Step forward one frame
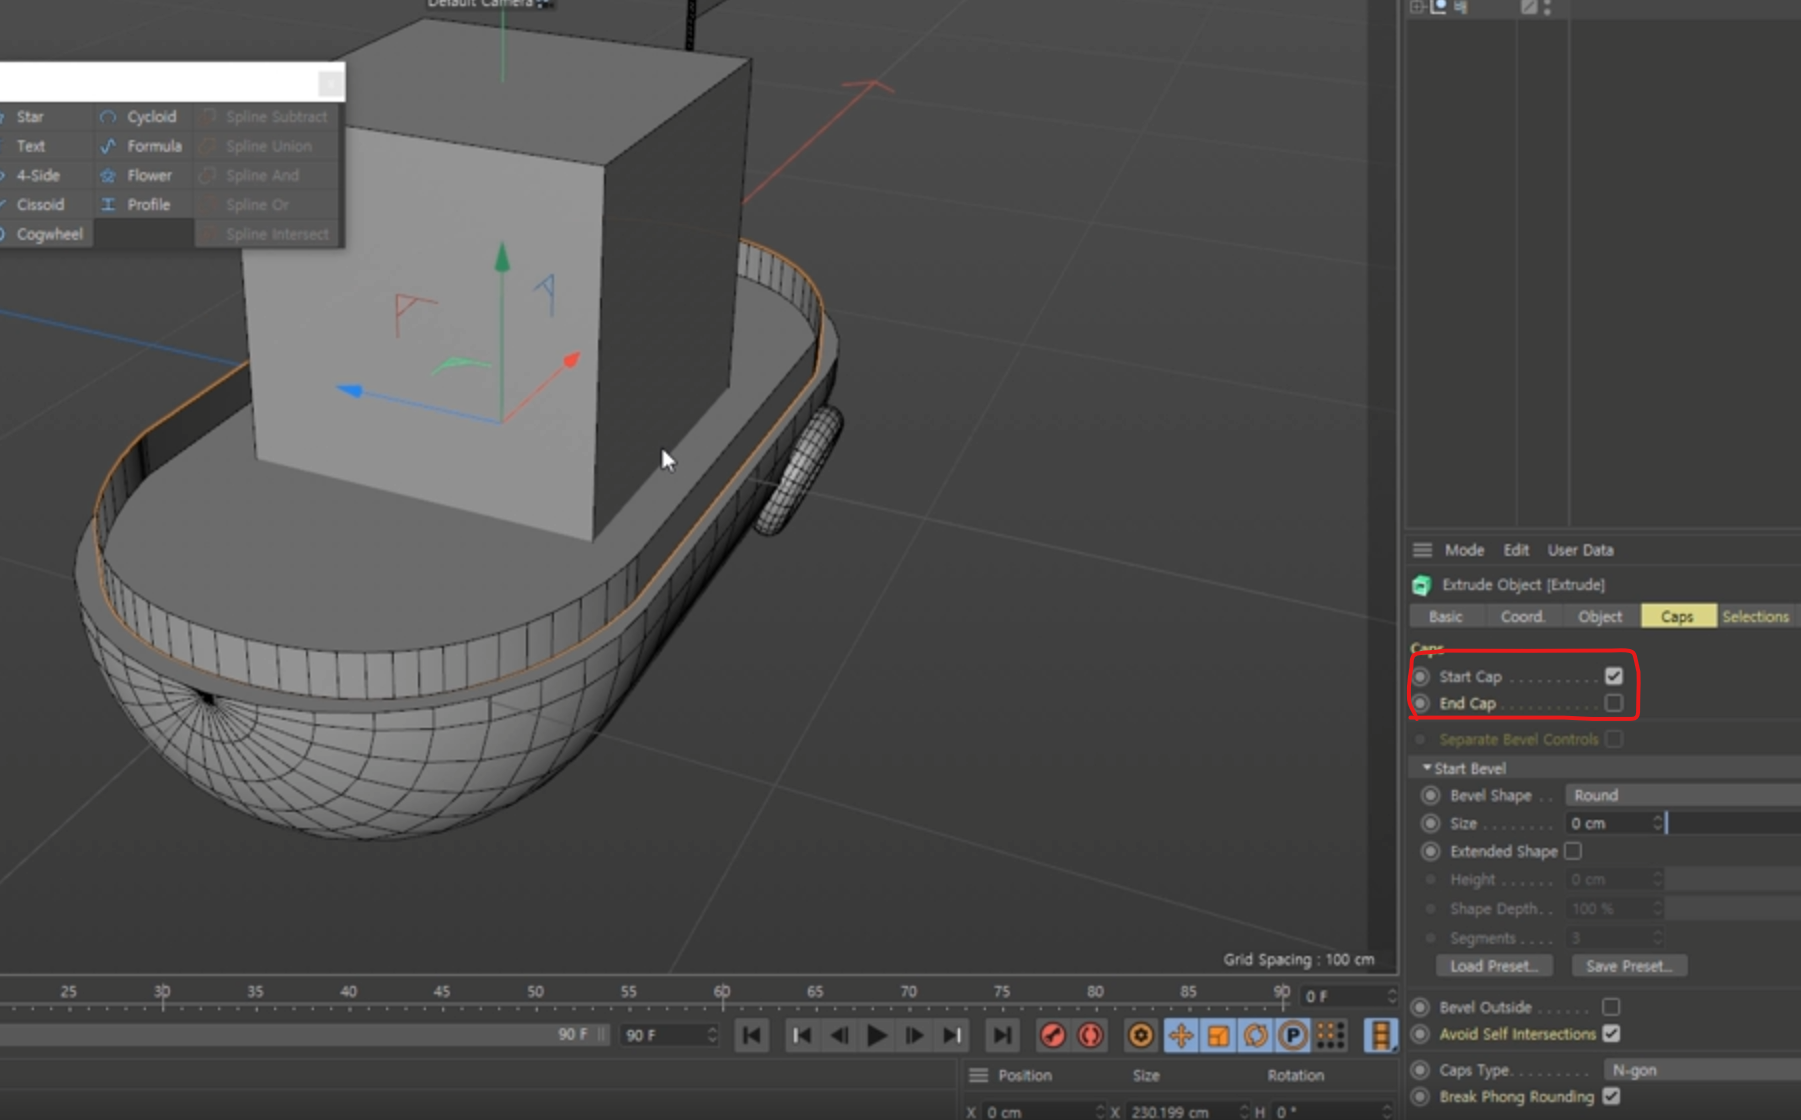This screenshot has height=1120, width=1801. [914, 1036]
